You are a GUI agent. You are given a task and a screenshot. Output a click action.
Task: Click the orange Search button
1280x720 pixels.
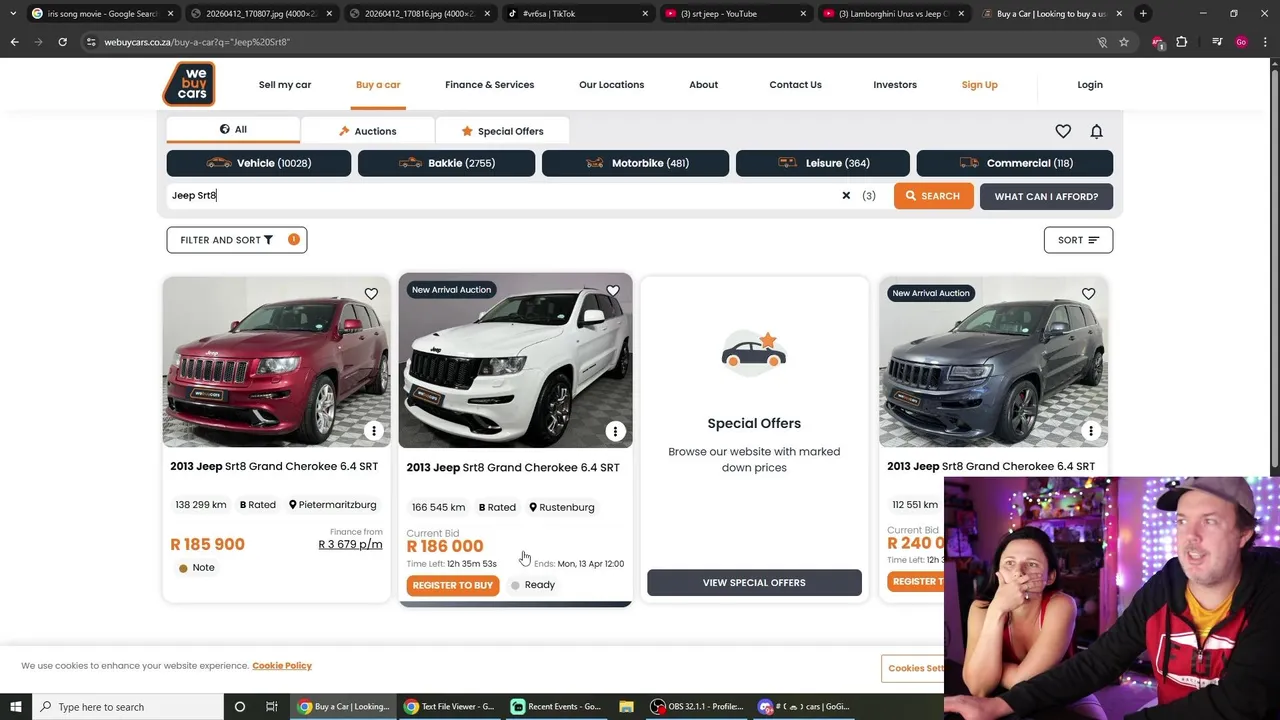point(933,196)
